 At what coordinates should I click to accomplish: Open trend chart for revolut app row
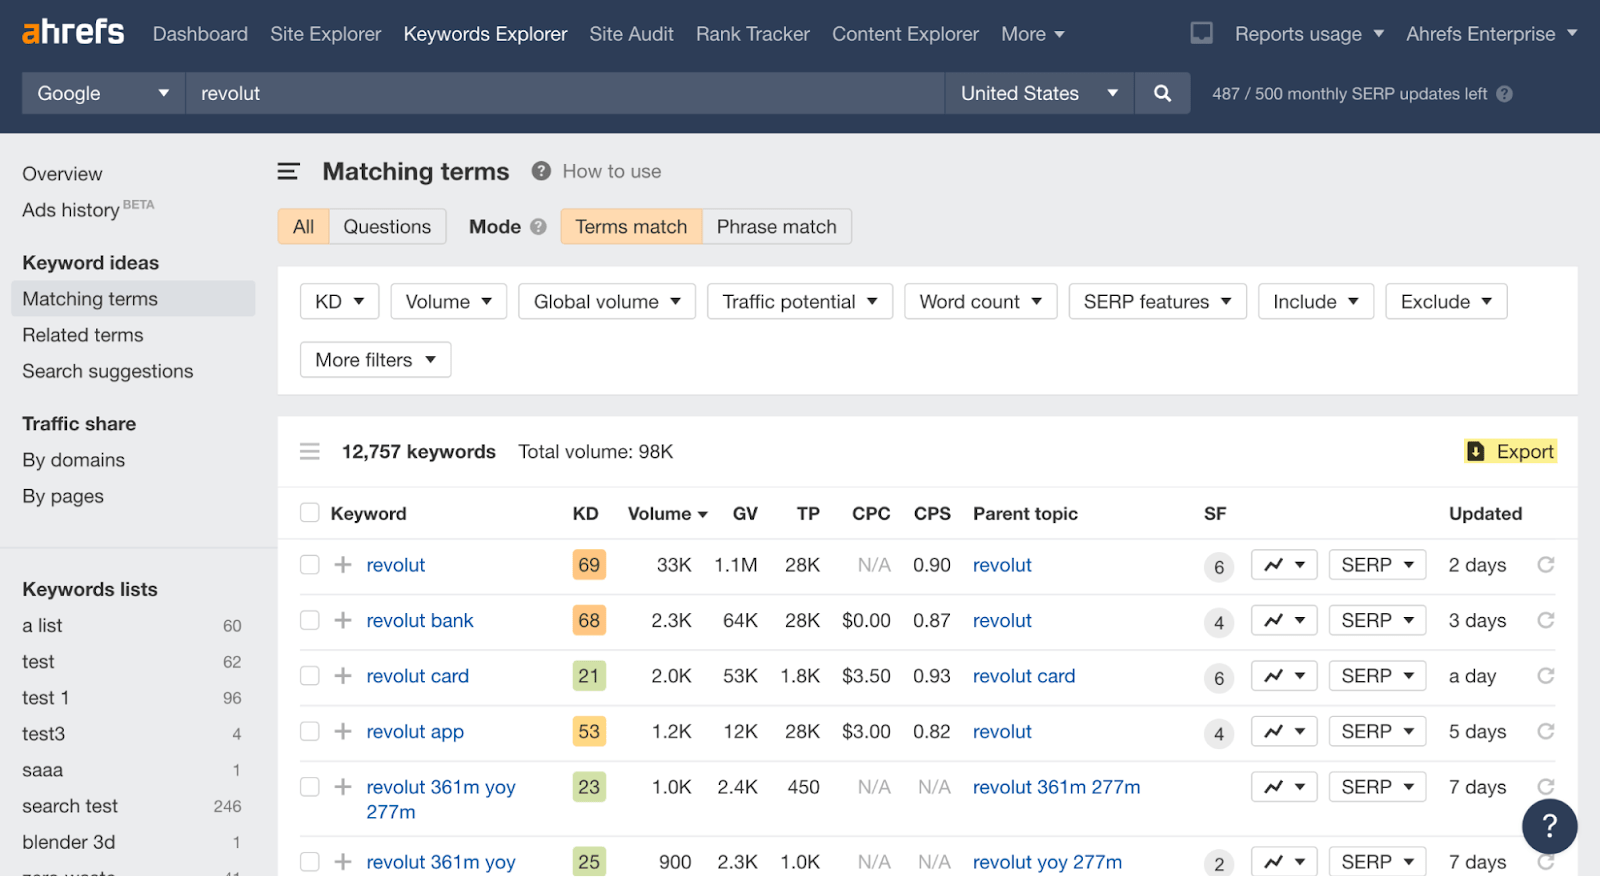tap(1284, 732)
